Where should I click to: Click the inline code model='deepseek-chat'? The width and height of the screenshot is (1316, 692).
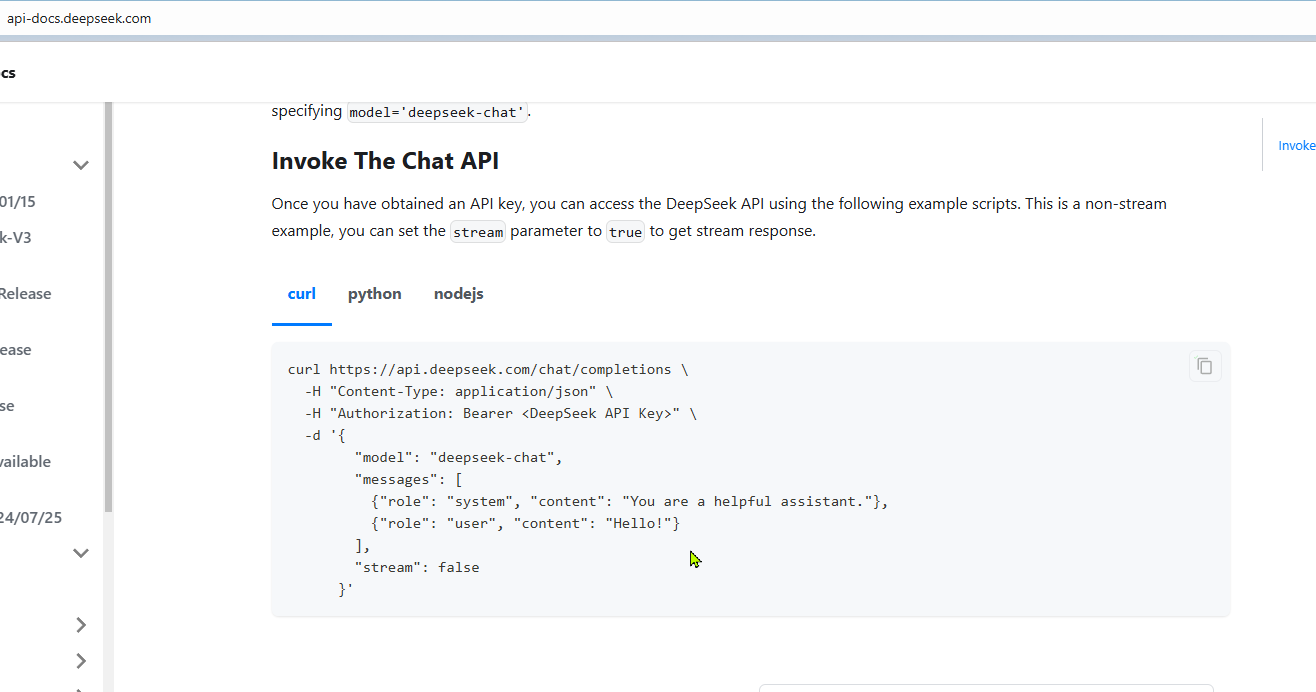coord(437,112)
